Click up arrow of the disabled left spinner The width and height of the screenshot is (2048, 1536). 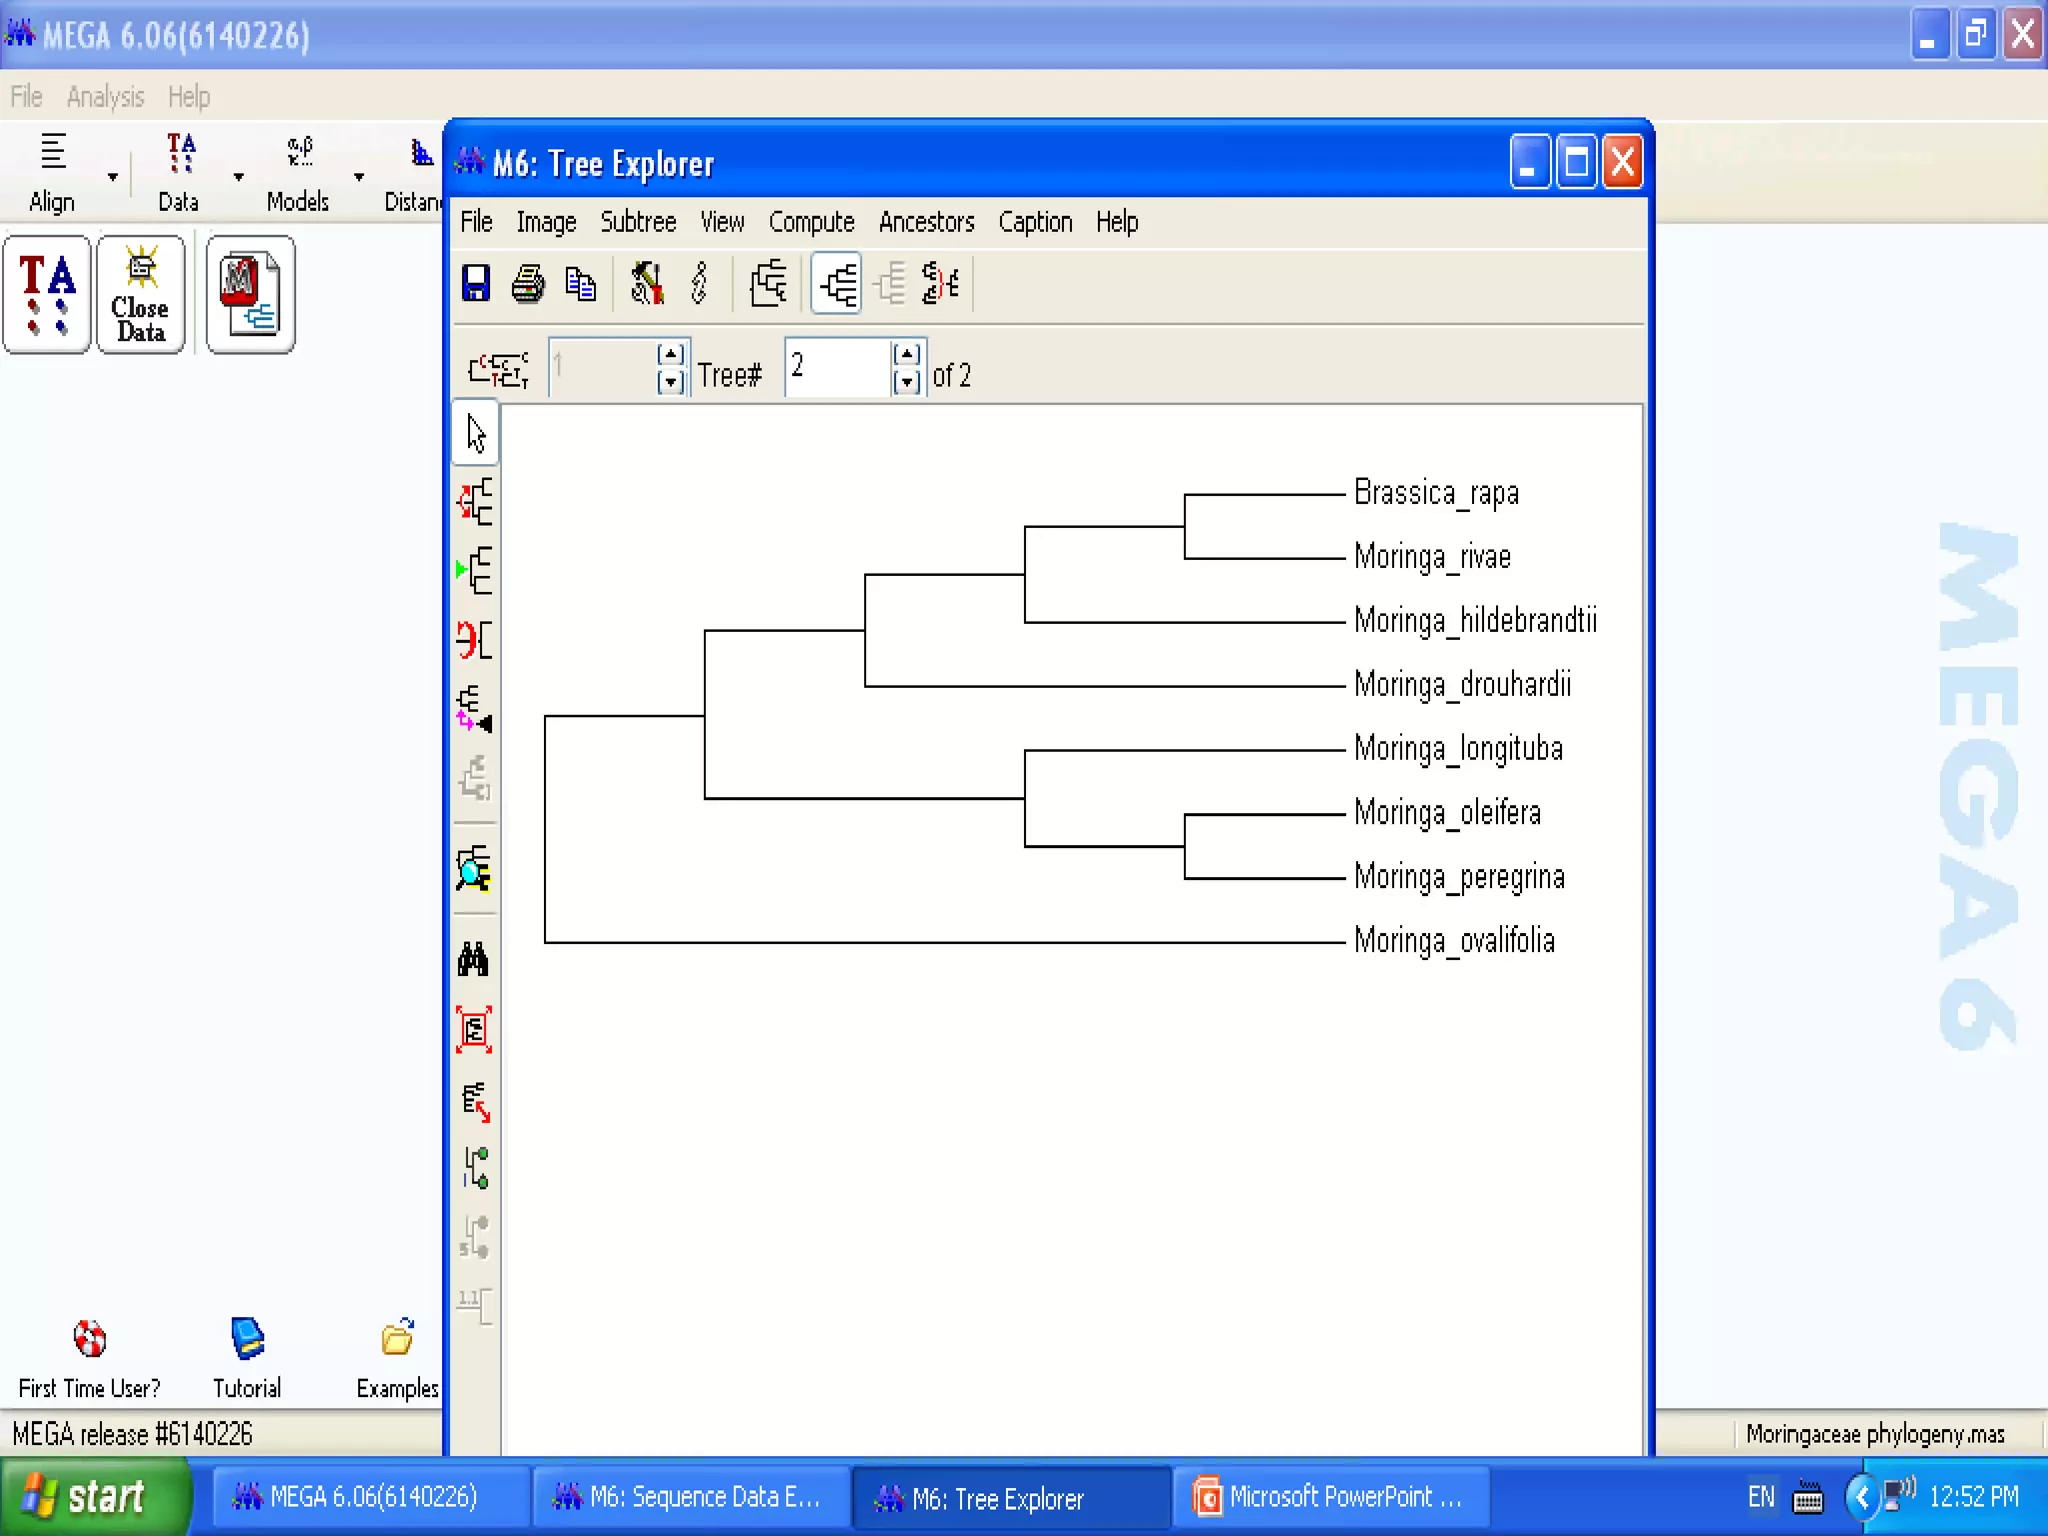670,354
